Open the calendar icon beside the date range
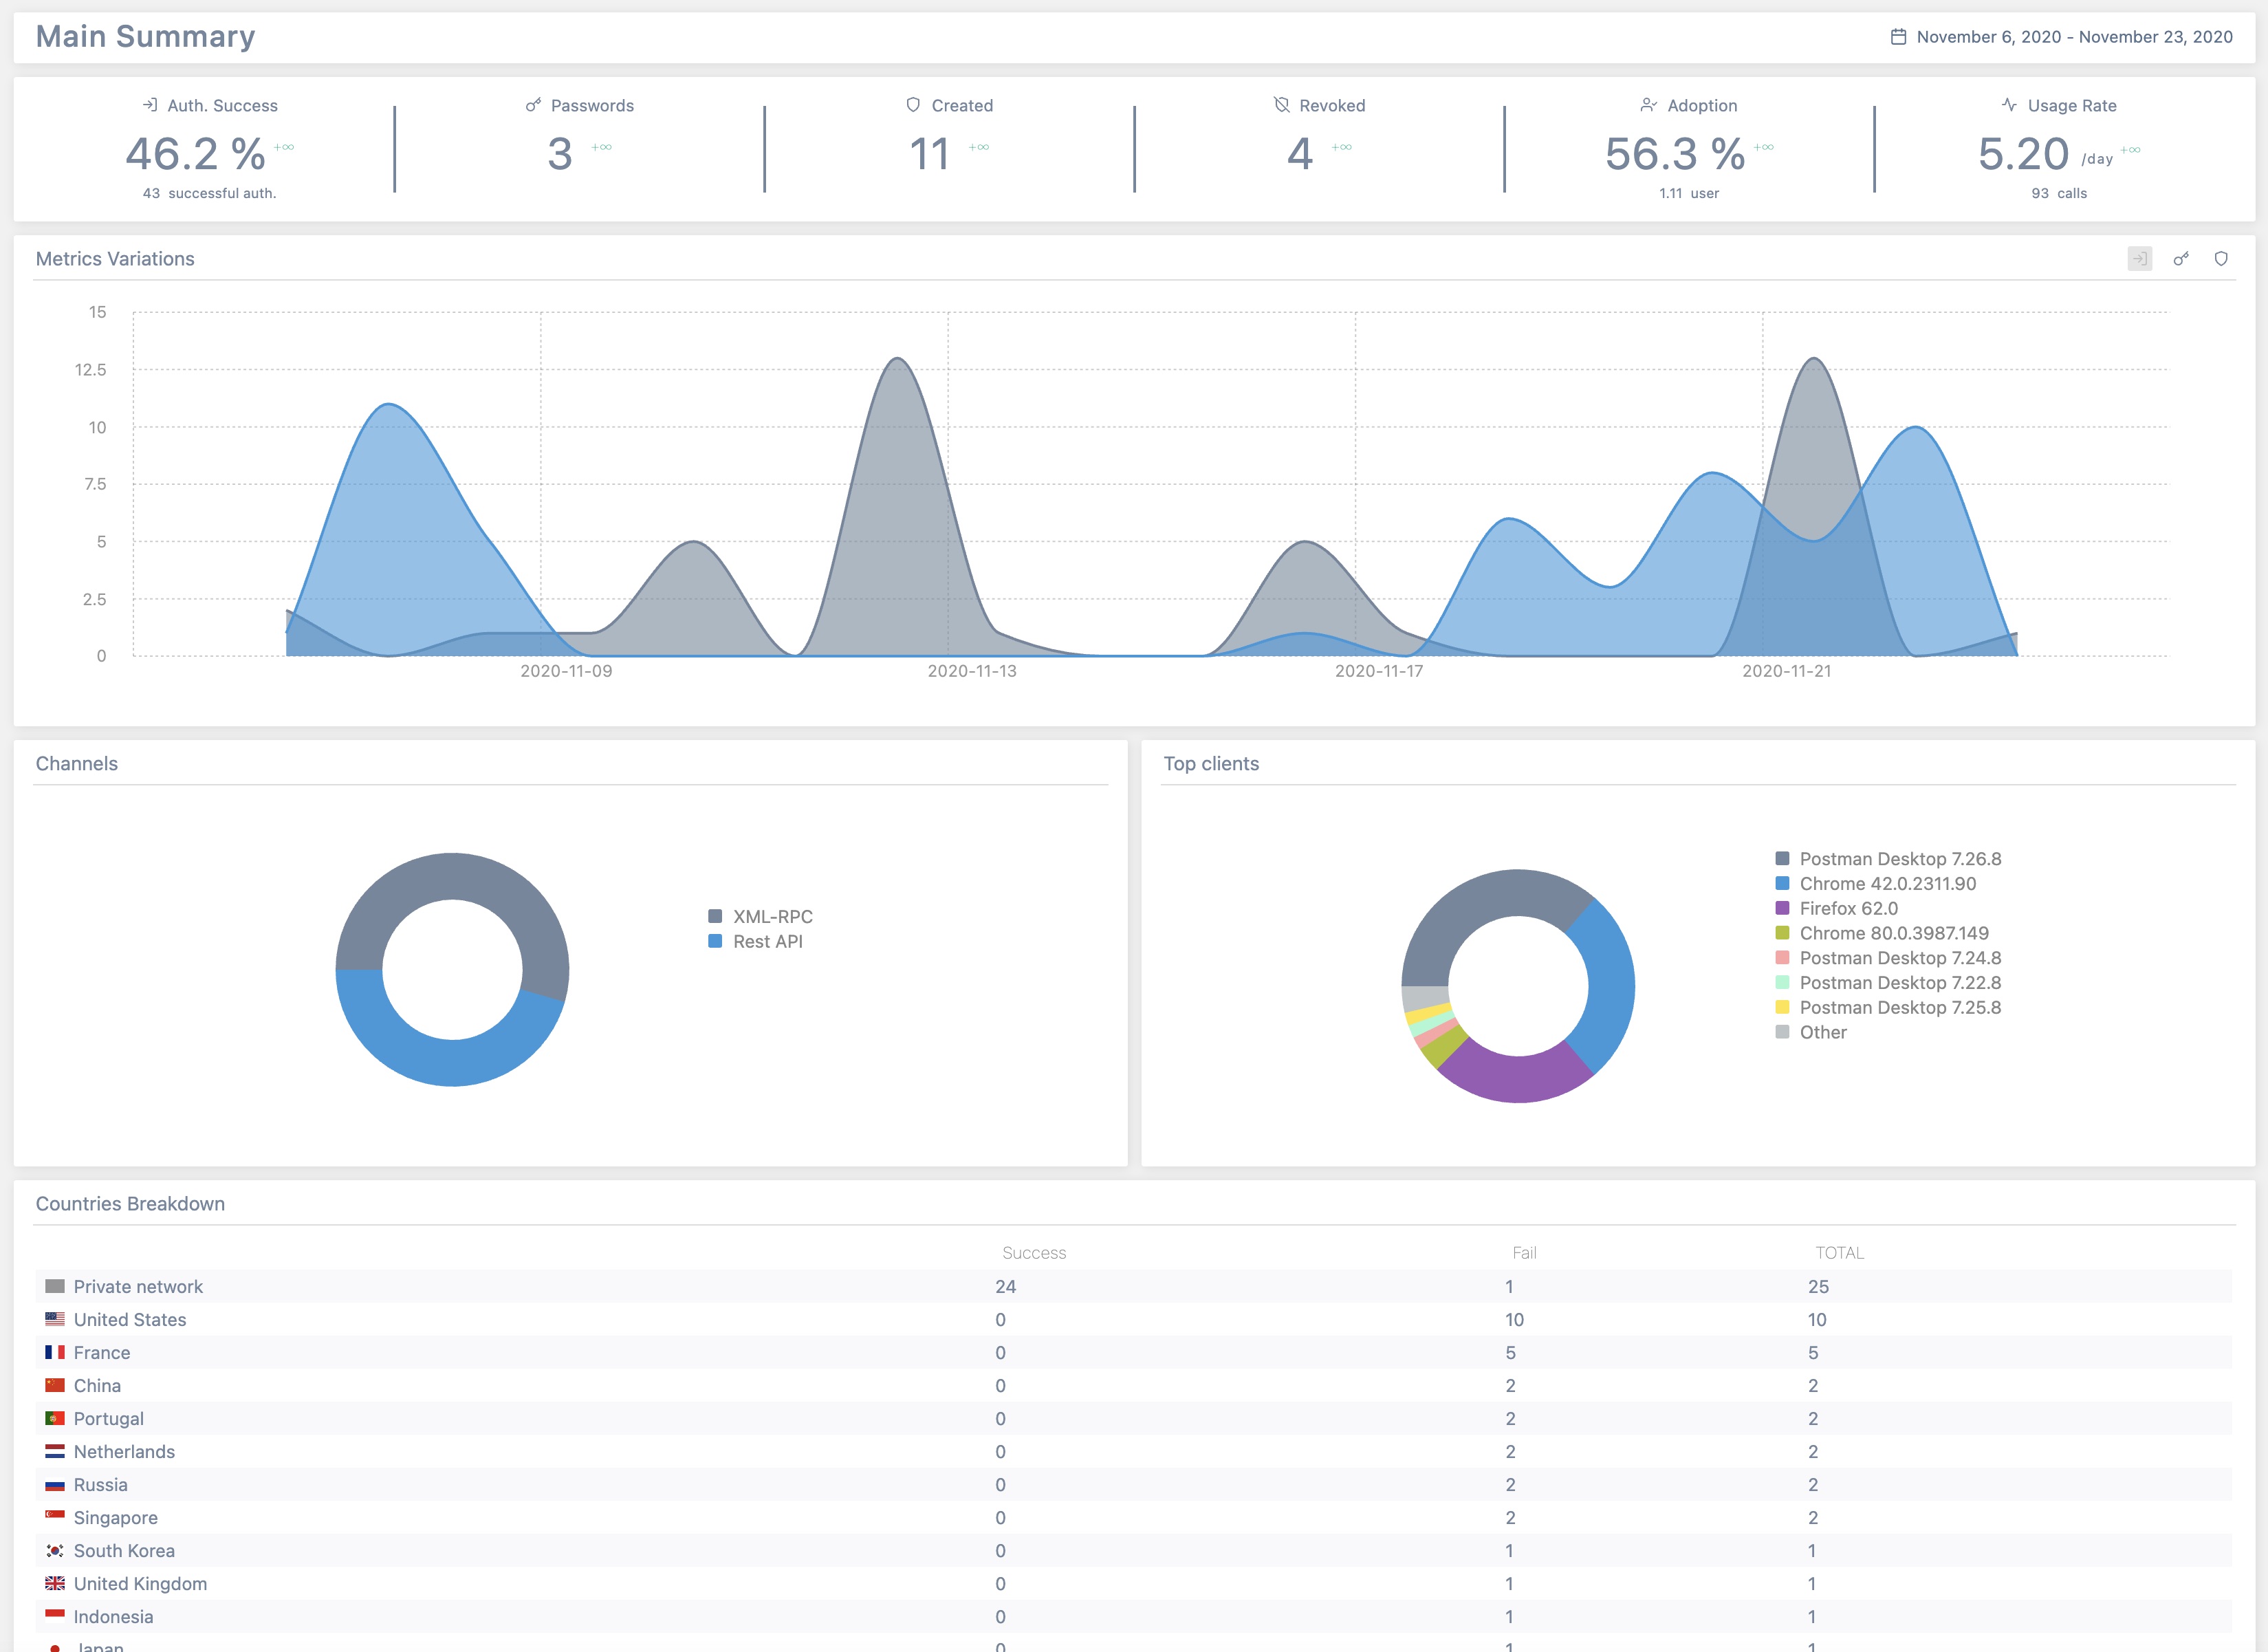 pyautogui.click(x=1898, y=37)
